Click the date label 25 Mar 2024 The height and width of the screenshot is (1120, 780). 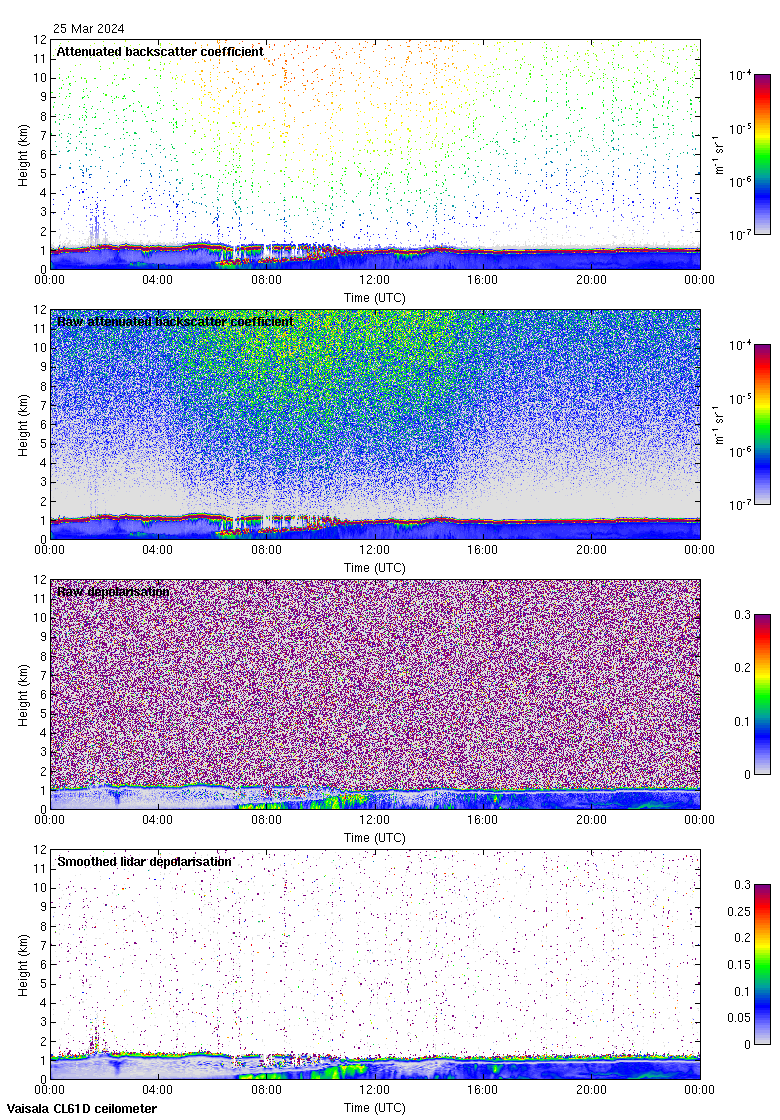pyautogui.click(x=89, y=29)
